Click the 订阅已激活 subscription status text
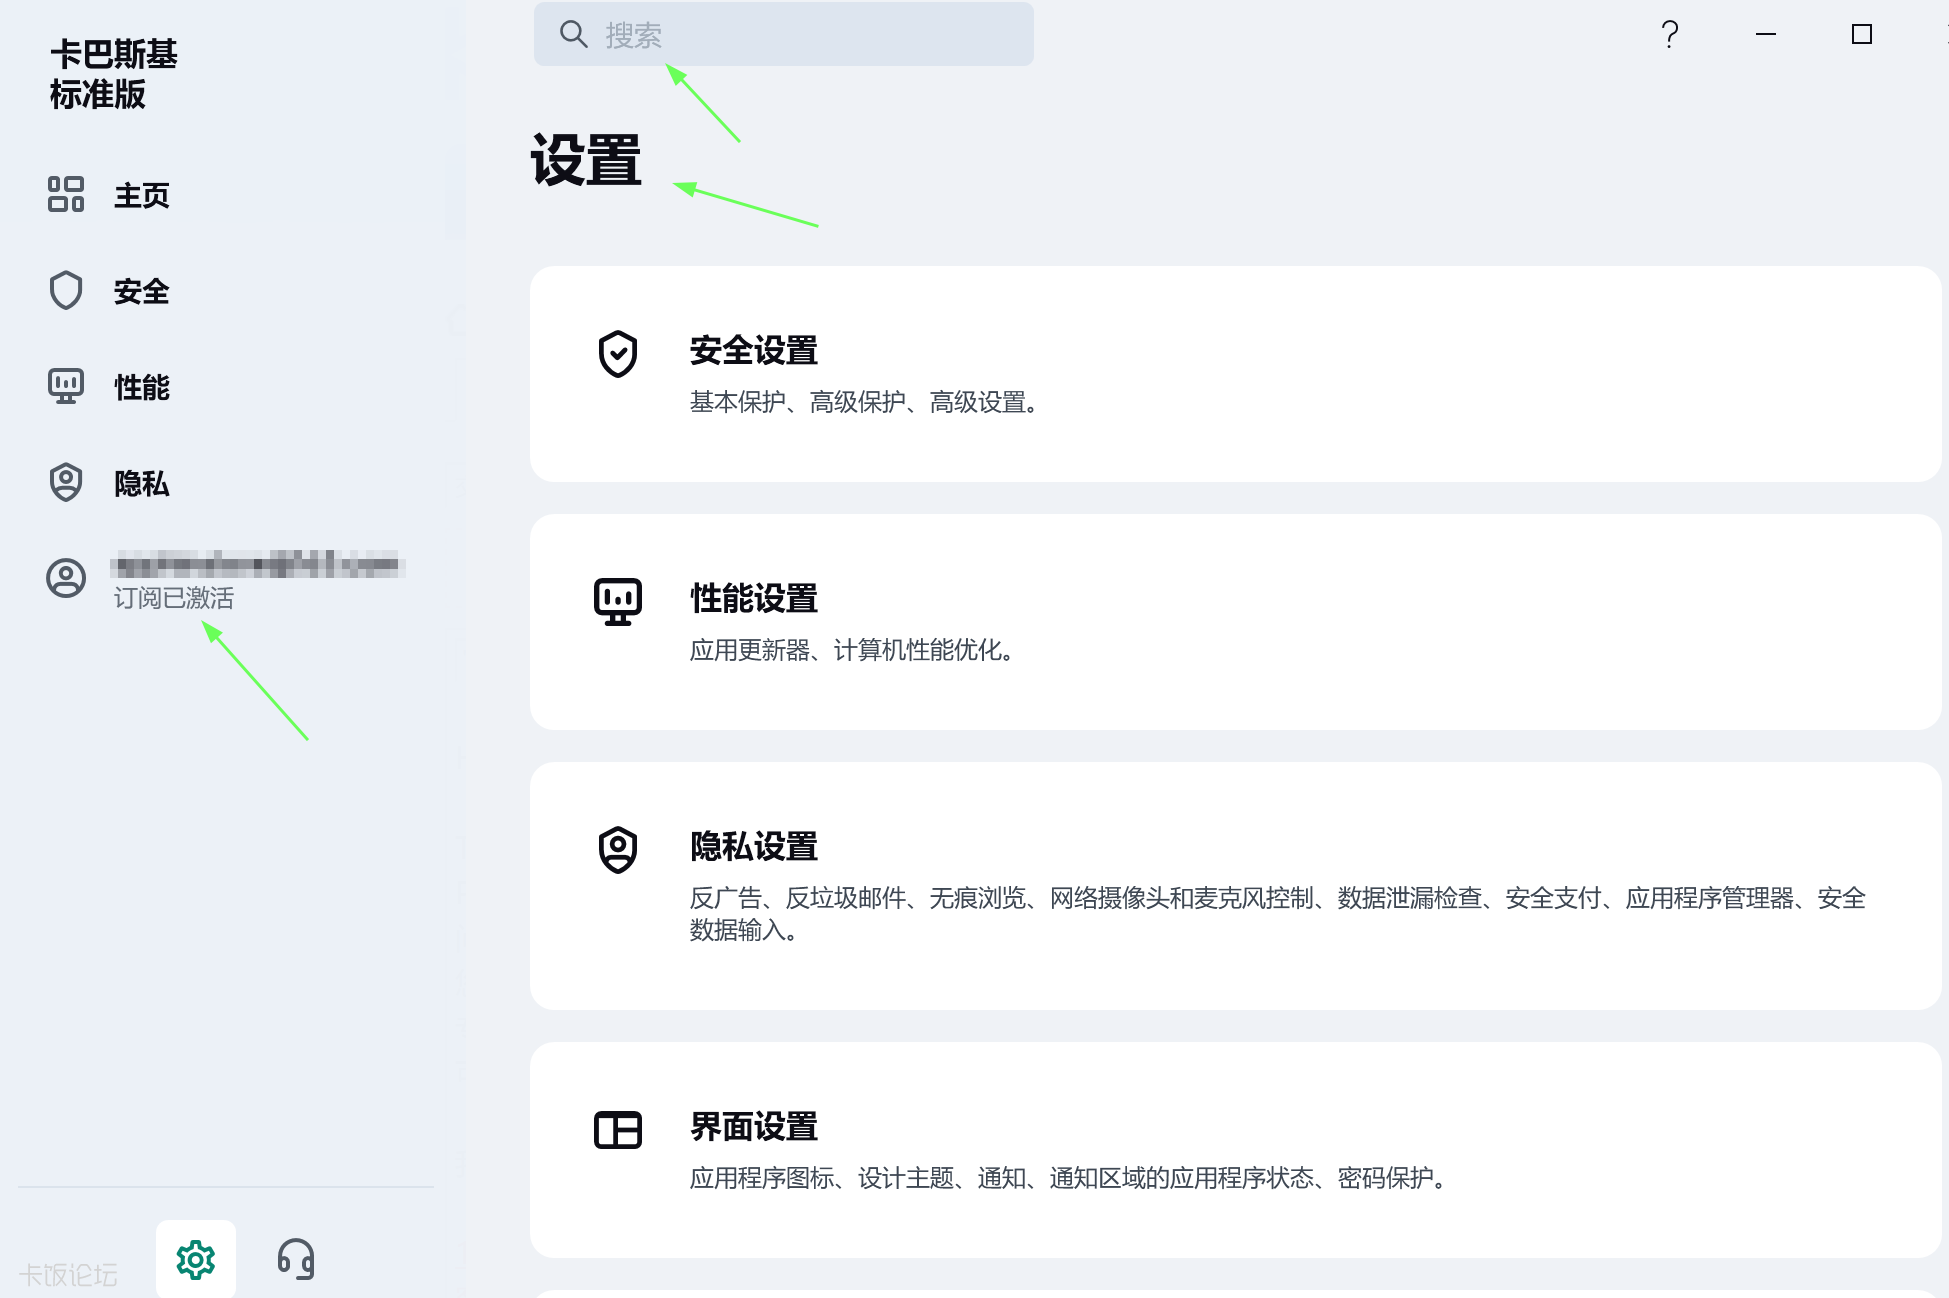 point(174,598)
